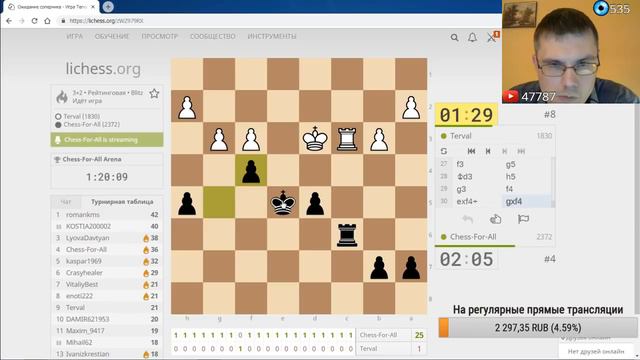Screen dimensions: 640x360
Task: Step forward one move
Action: pyautogui.click(x=504, y=151)
